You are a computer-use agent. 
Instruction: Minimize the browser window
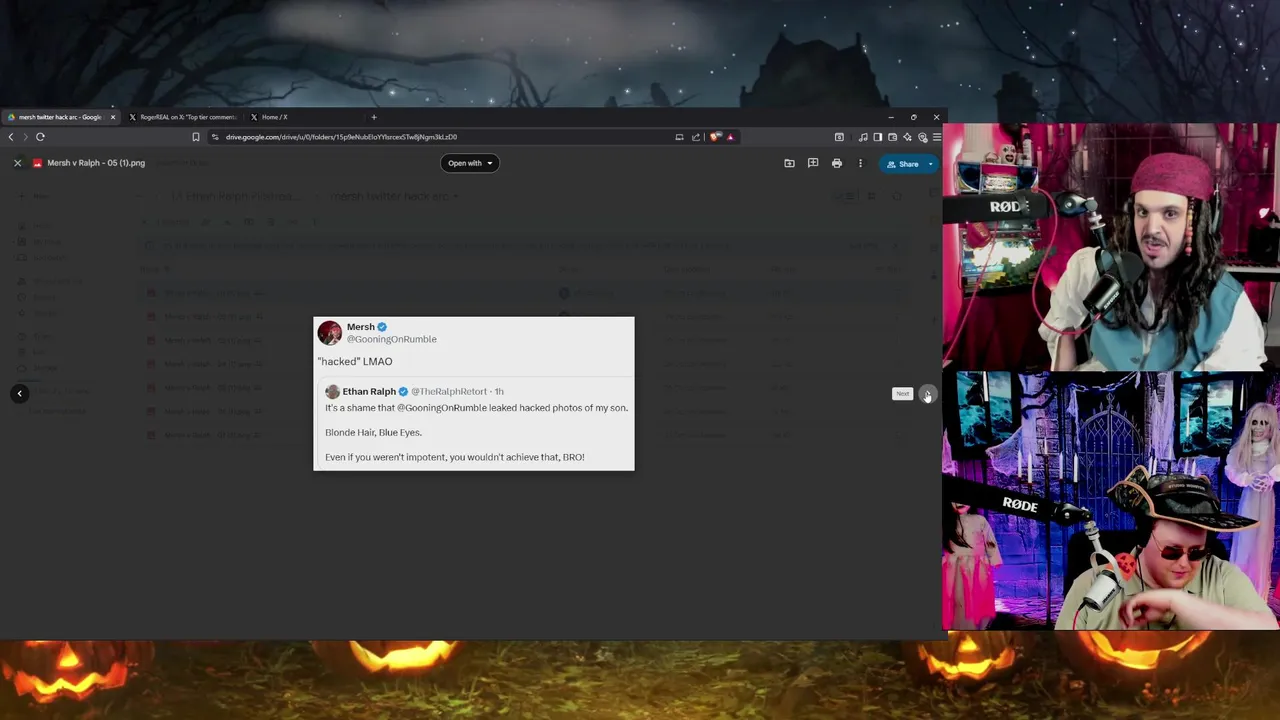point(890,117)
